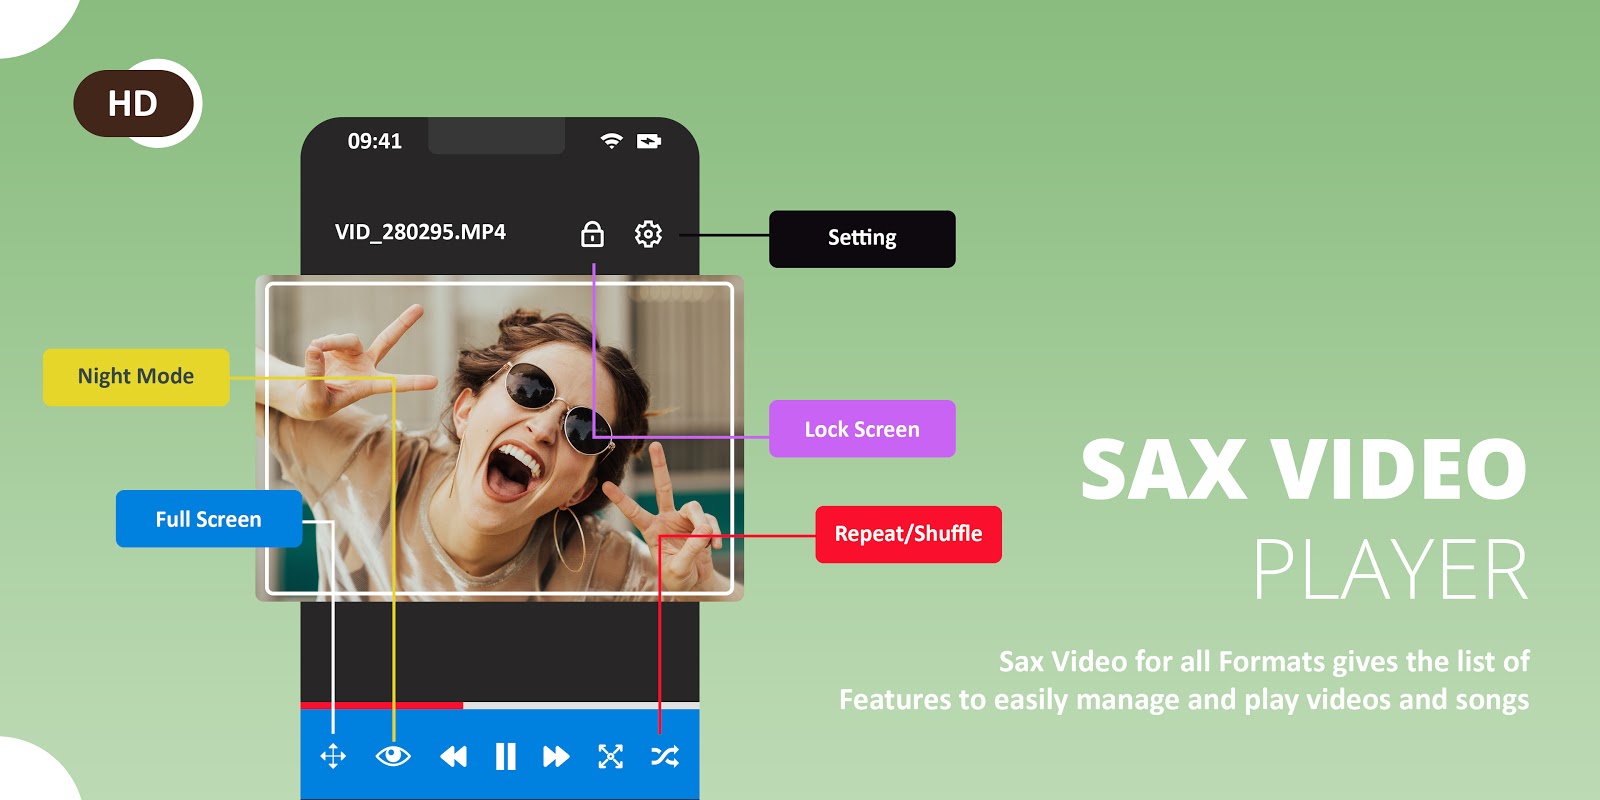Click the yellow Night Mode label
Viewport: 1600px width, 800px height.
coord(136,377)
